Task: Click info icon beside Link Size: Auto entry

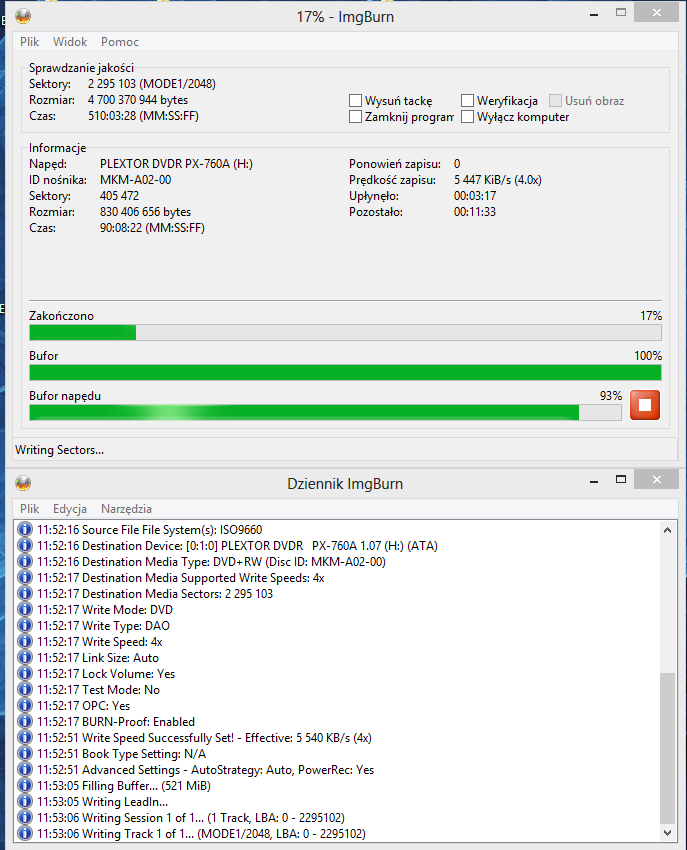Action: [24, 657]
